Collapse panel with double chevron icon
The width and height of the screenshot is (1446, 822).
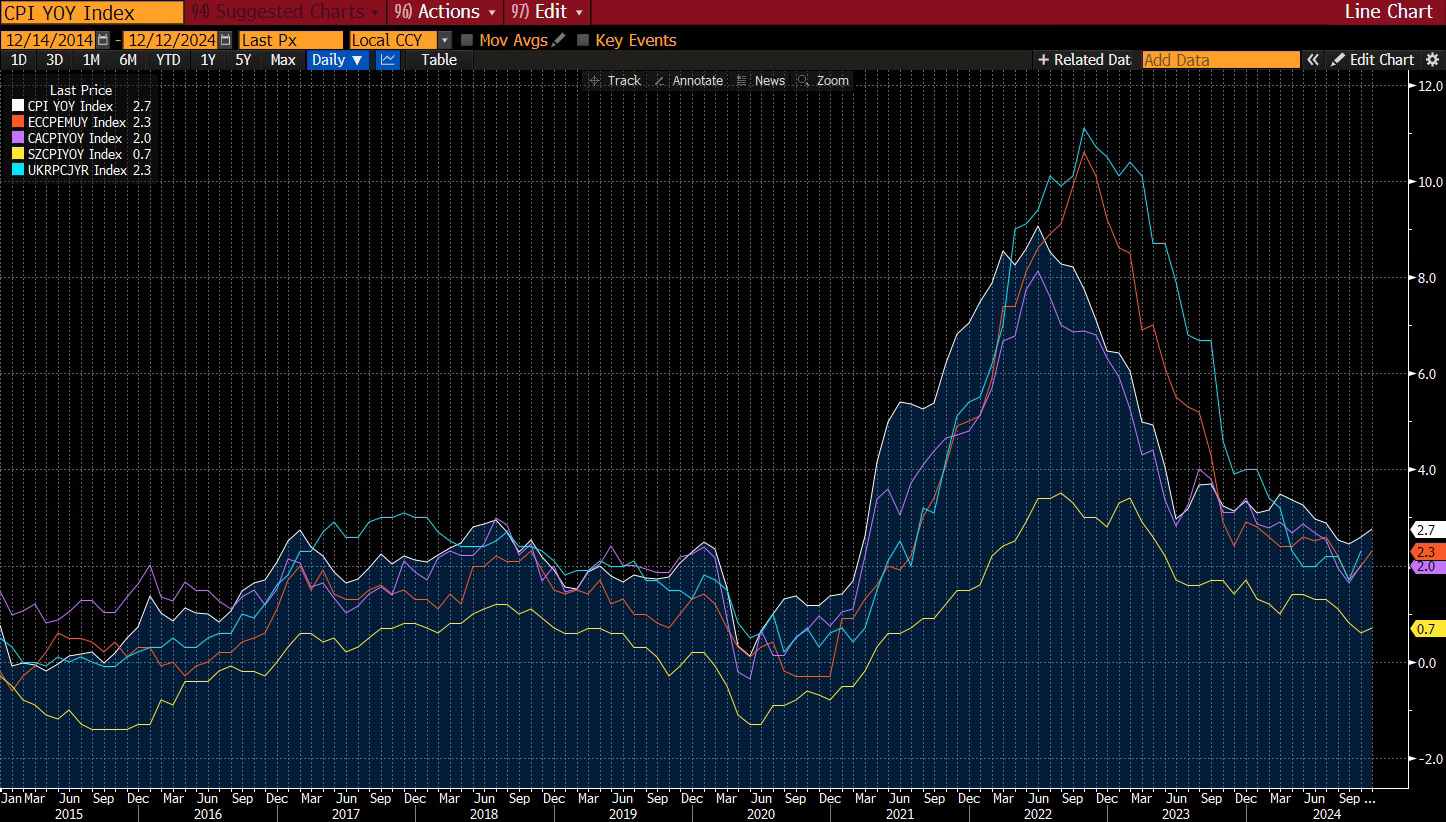coord(1313,60)
